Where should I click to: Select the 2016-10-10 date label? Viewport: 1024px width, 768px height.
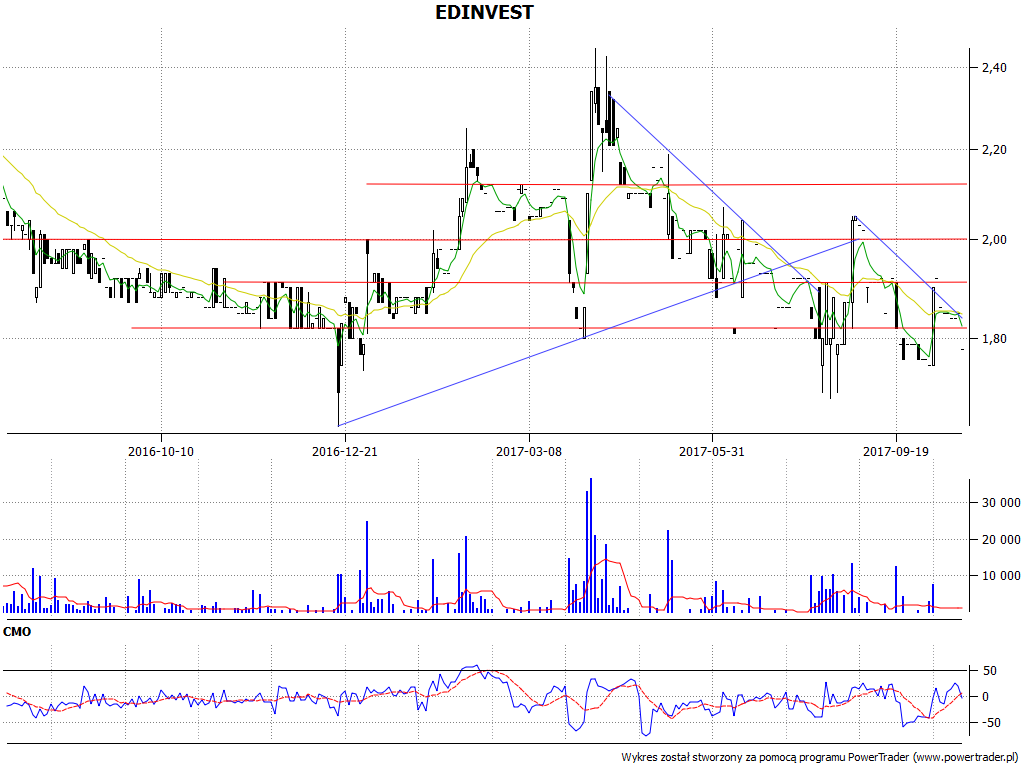(161, 451)
